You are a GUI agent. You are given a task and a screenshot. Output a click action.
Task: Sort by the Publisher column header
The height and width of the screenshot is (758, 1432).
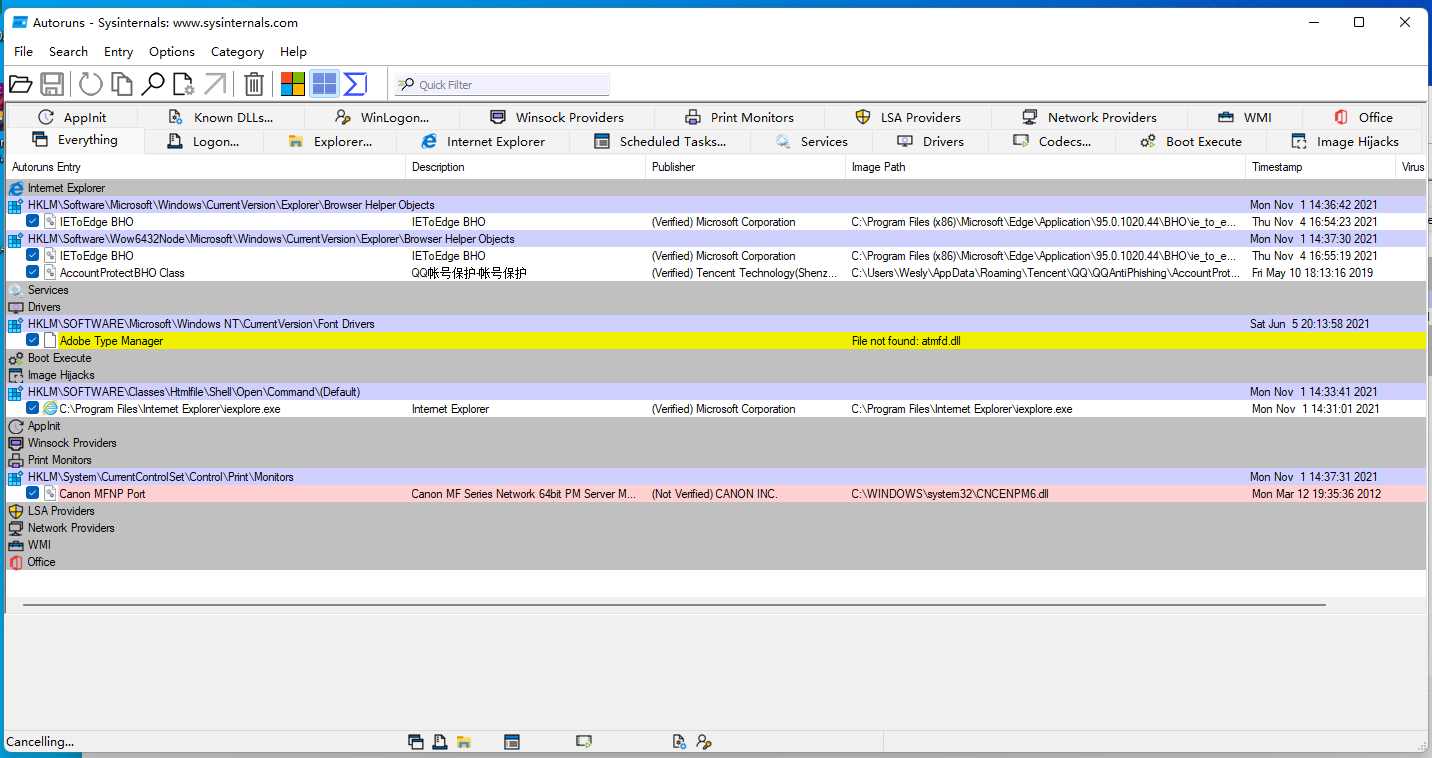click(x=673, y=167)
